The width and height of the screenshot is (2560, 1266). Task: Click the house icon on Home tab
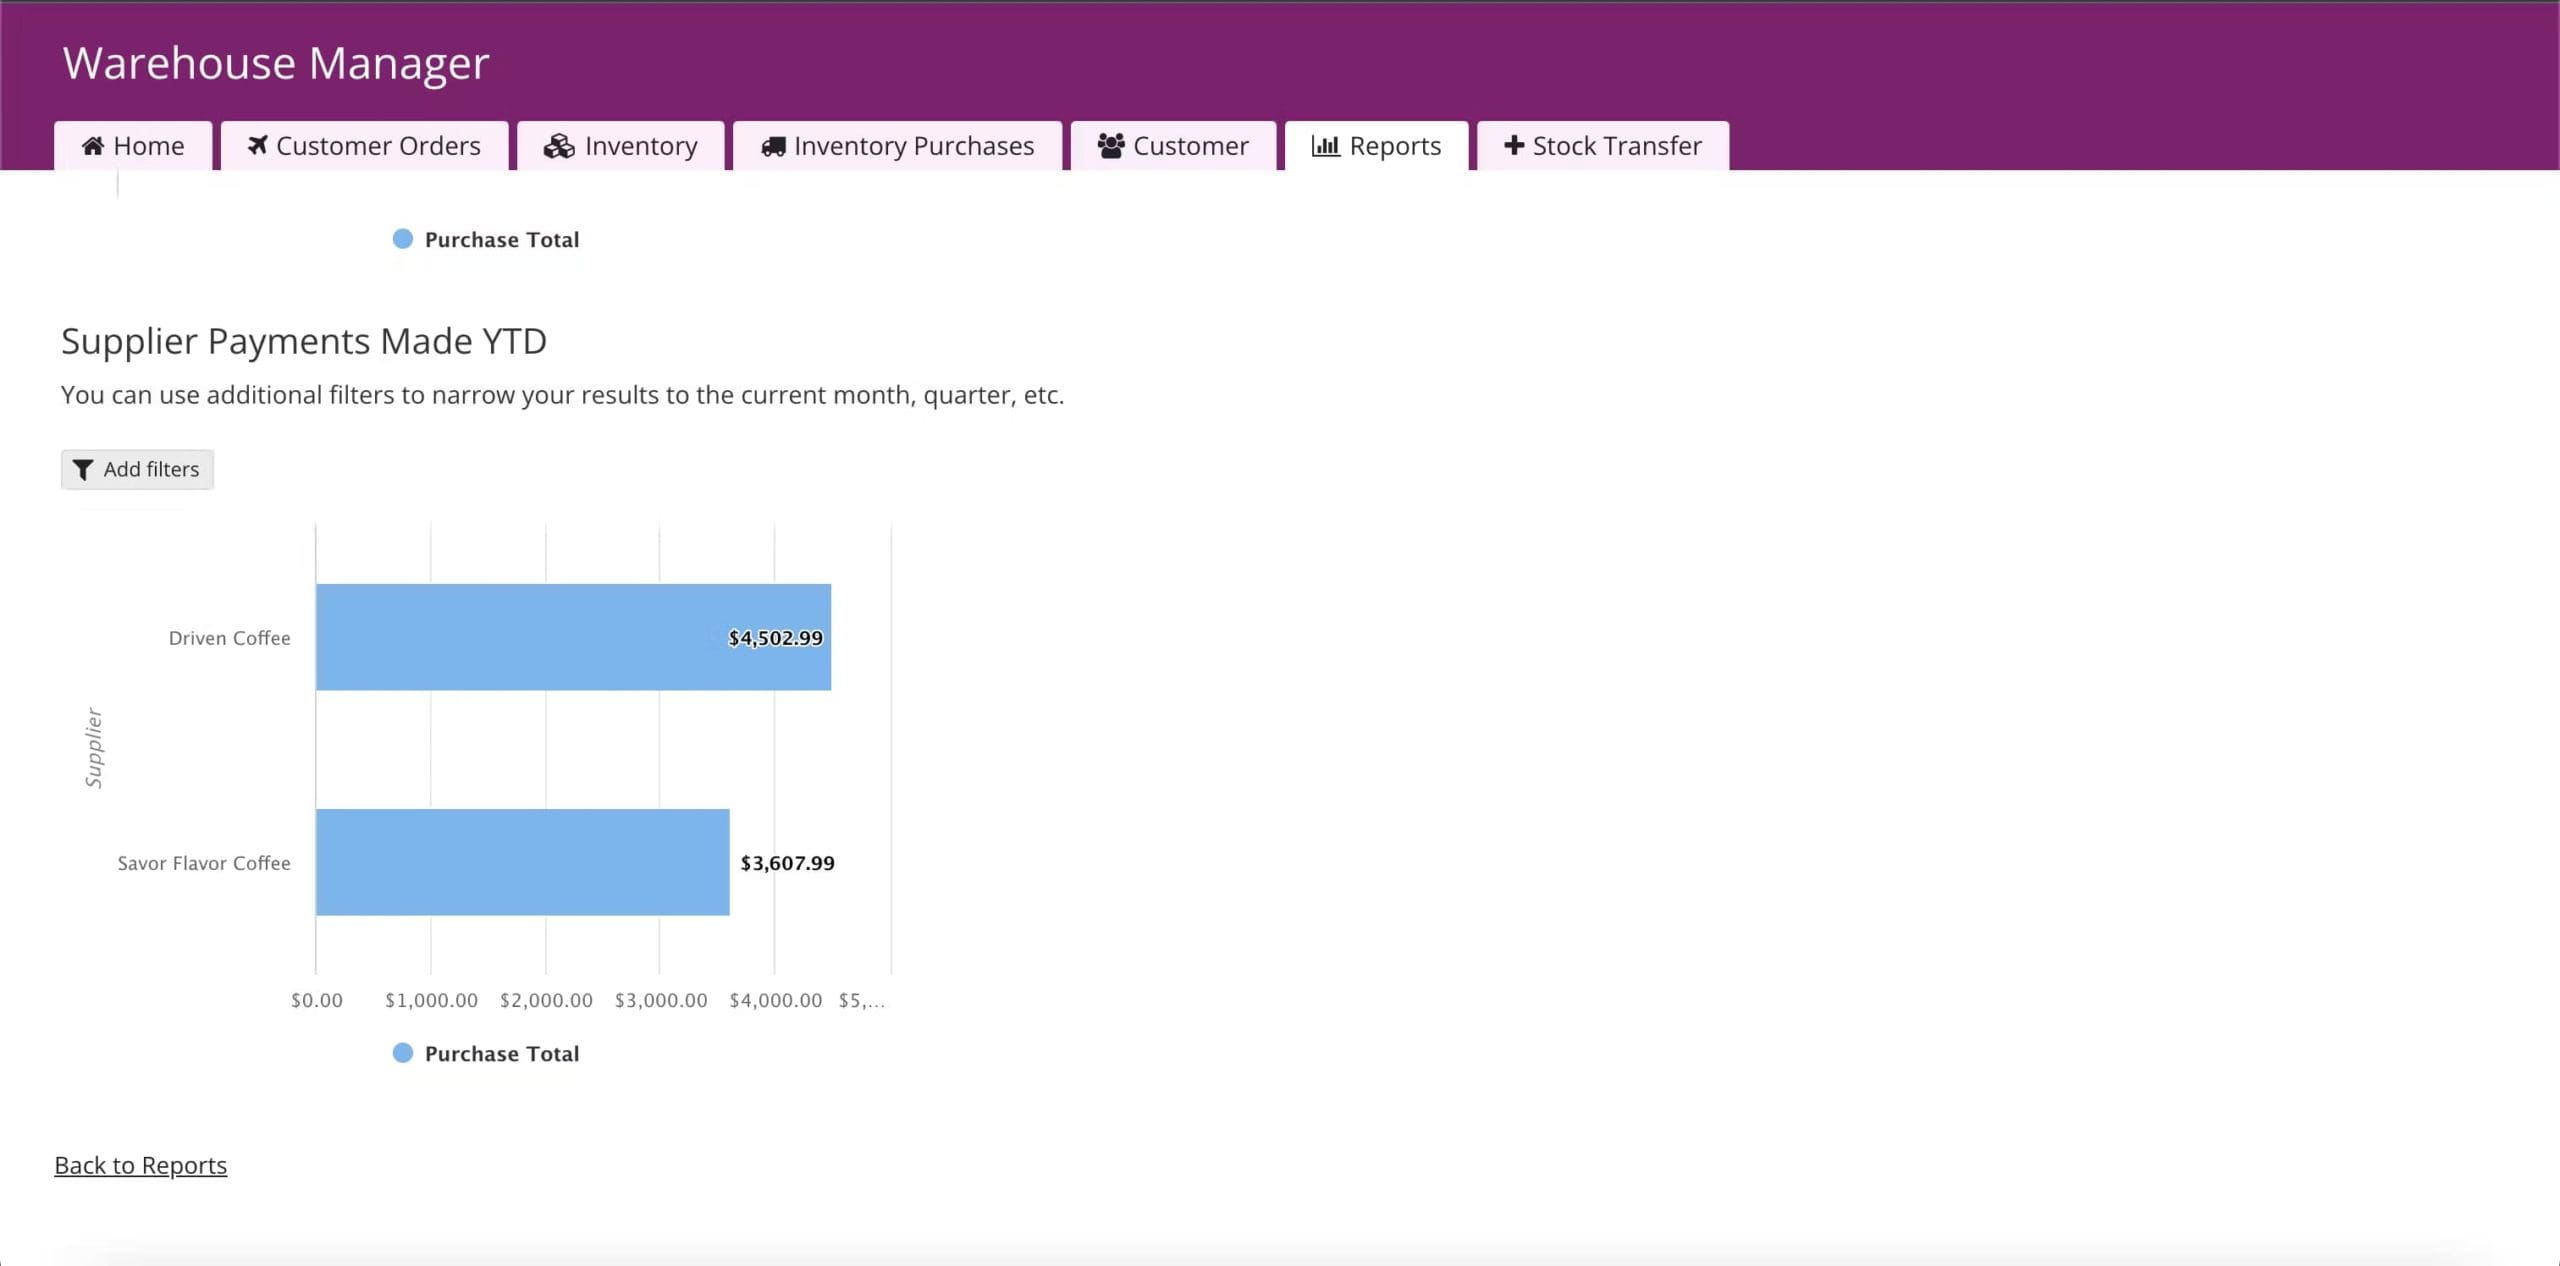point(93,146)
